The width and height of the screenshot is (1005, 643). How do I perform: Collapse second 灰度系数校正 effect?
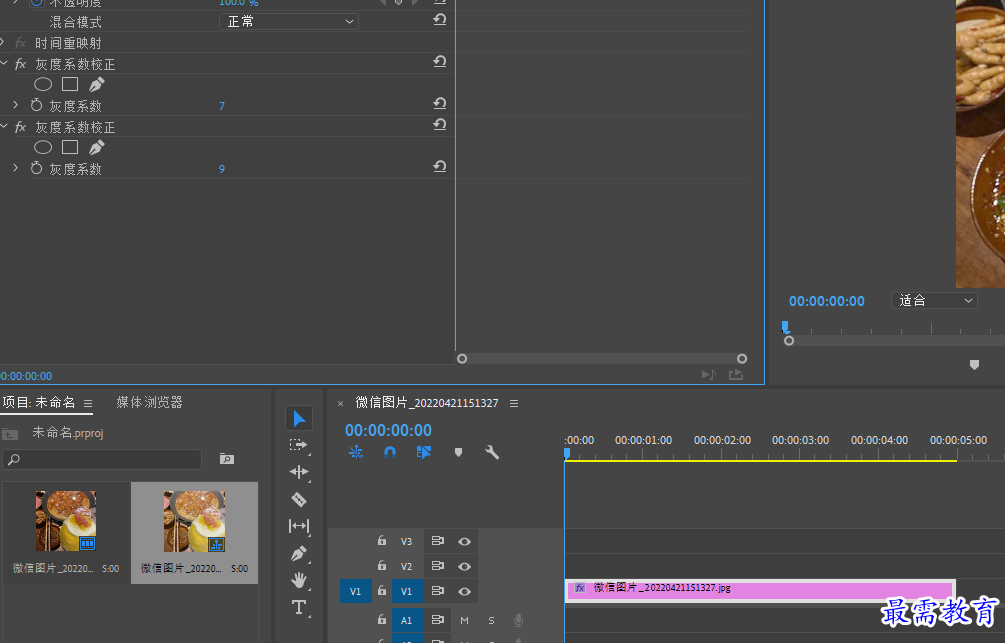click(3, 126)
